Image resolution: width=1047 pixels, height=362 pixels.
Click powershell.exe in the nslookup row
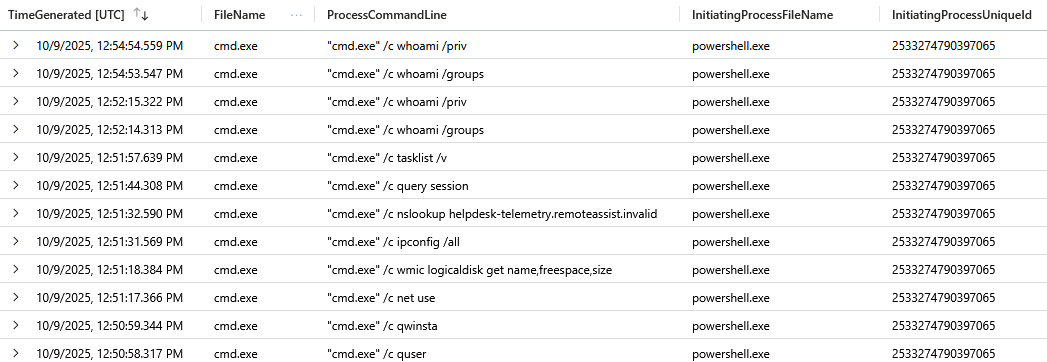point(730,214)
